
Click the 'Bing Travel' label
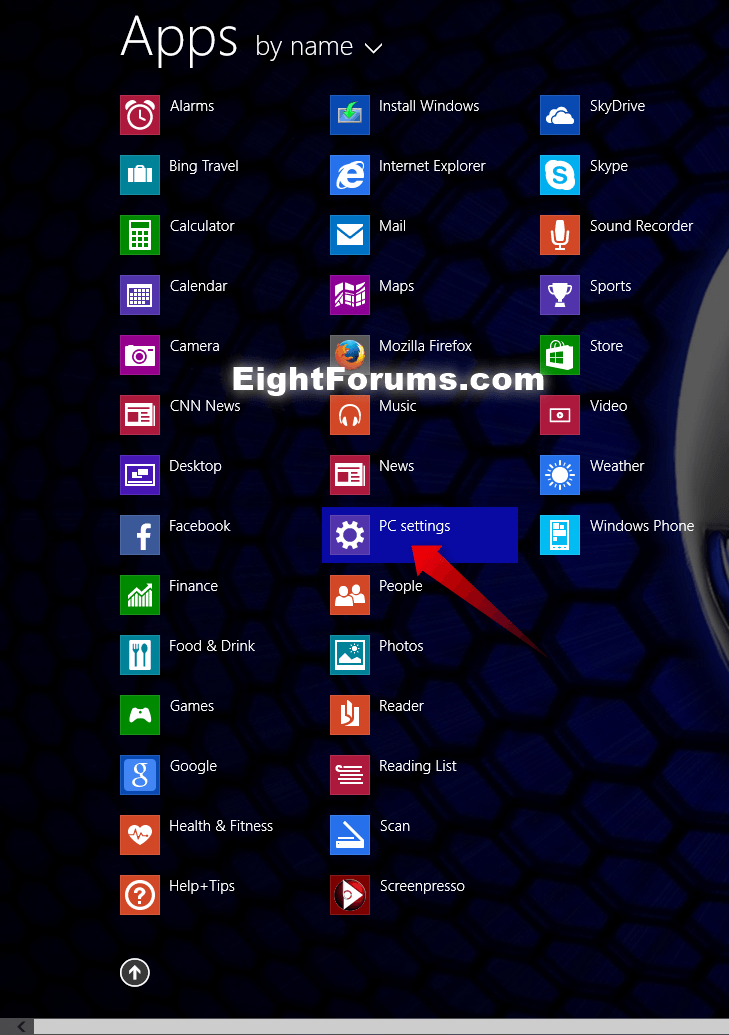coord(203,166)
